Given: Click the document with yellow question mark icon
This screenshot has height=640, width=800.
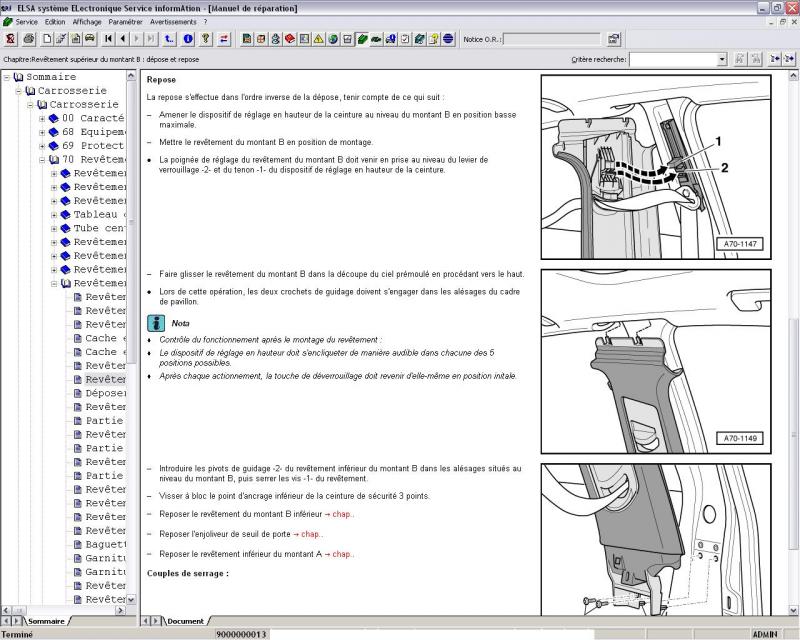Looking at the screenshot, I should coord(434,39).
